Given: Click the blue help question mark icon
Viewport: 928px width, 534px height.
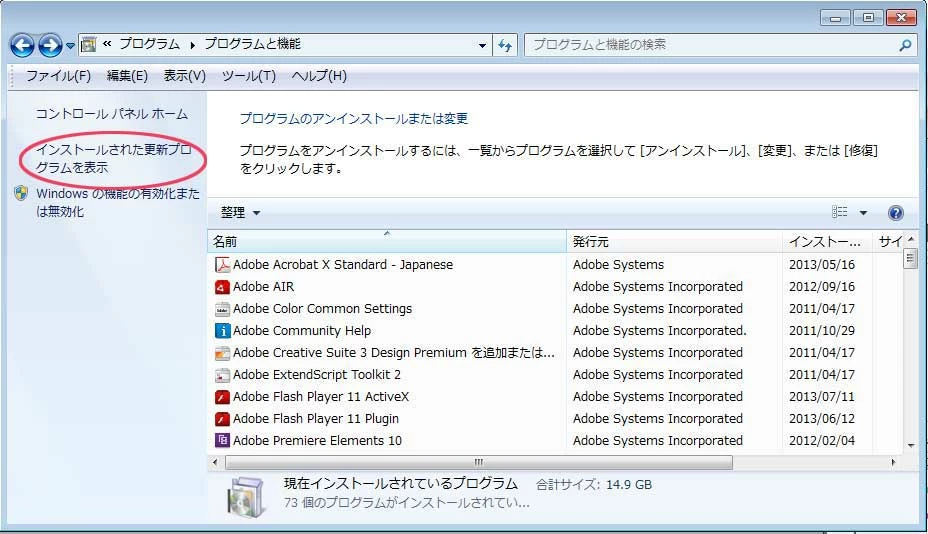Looking at the screenshot, I should pos(896,213).
